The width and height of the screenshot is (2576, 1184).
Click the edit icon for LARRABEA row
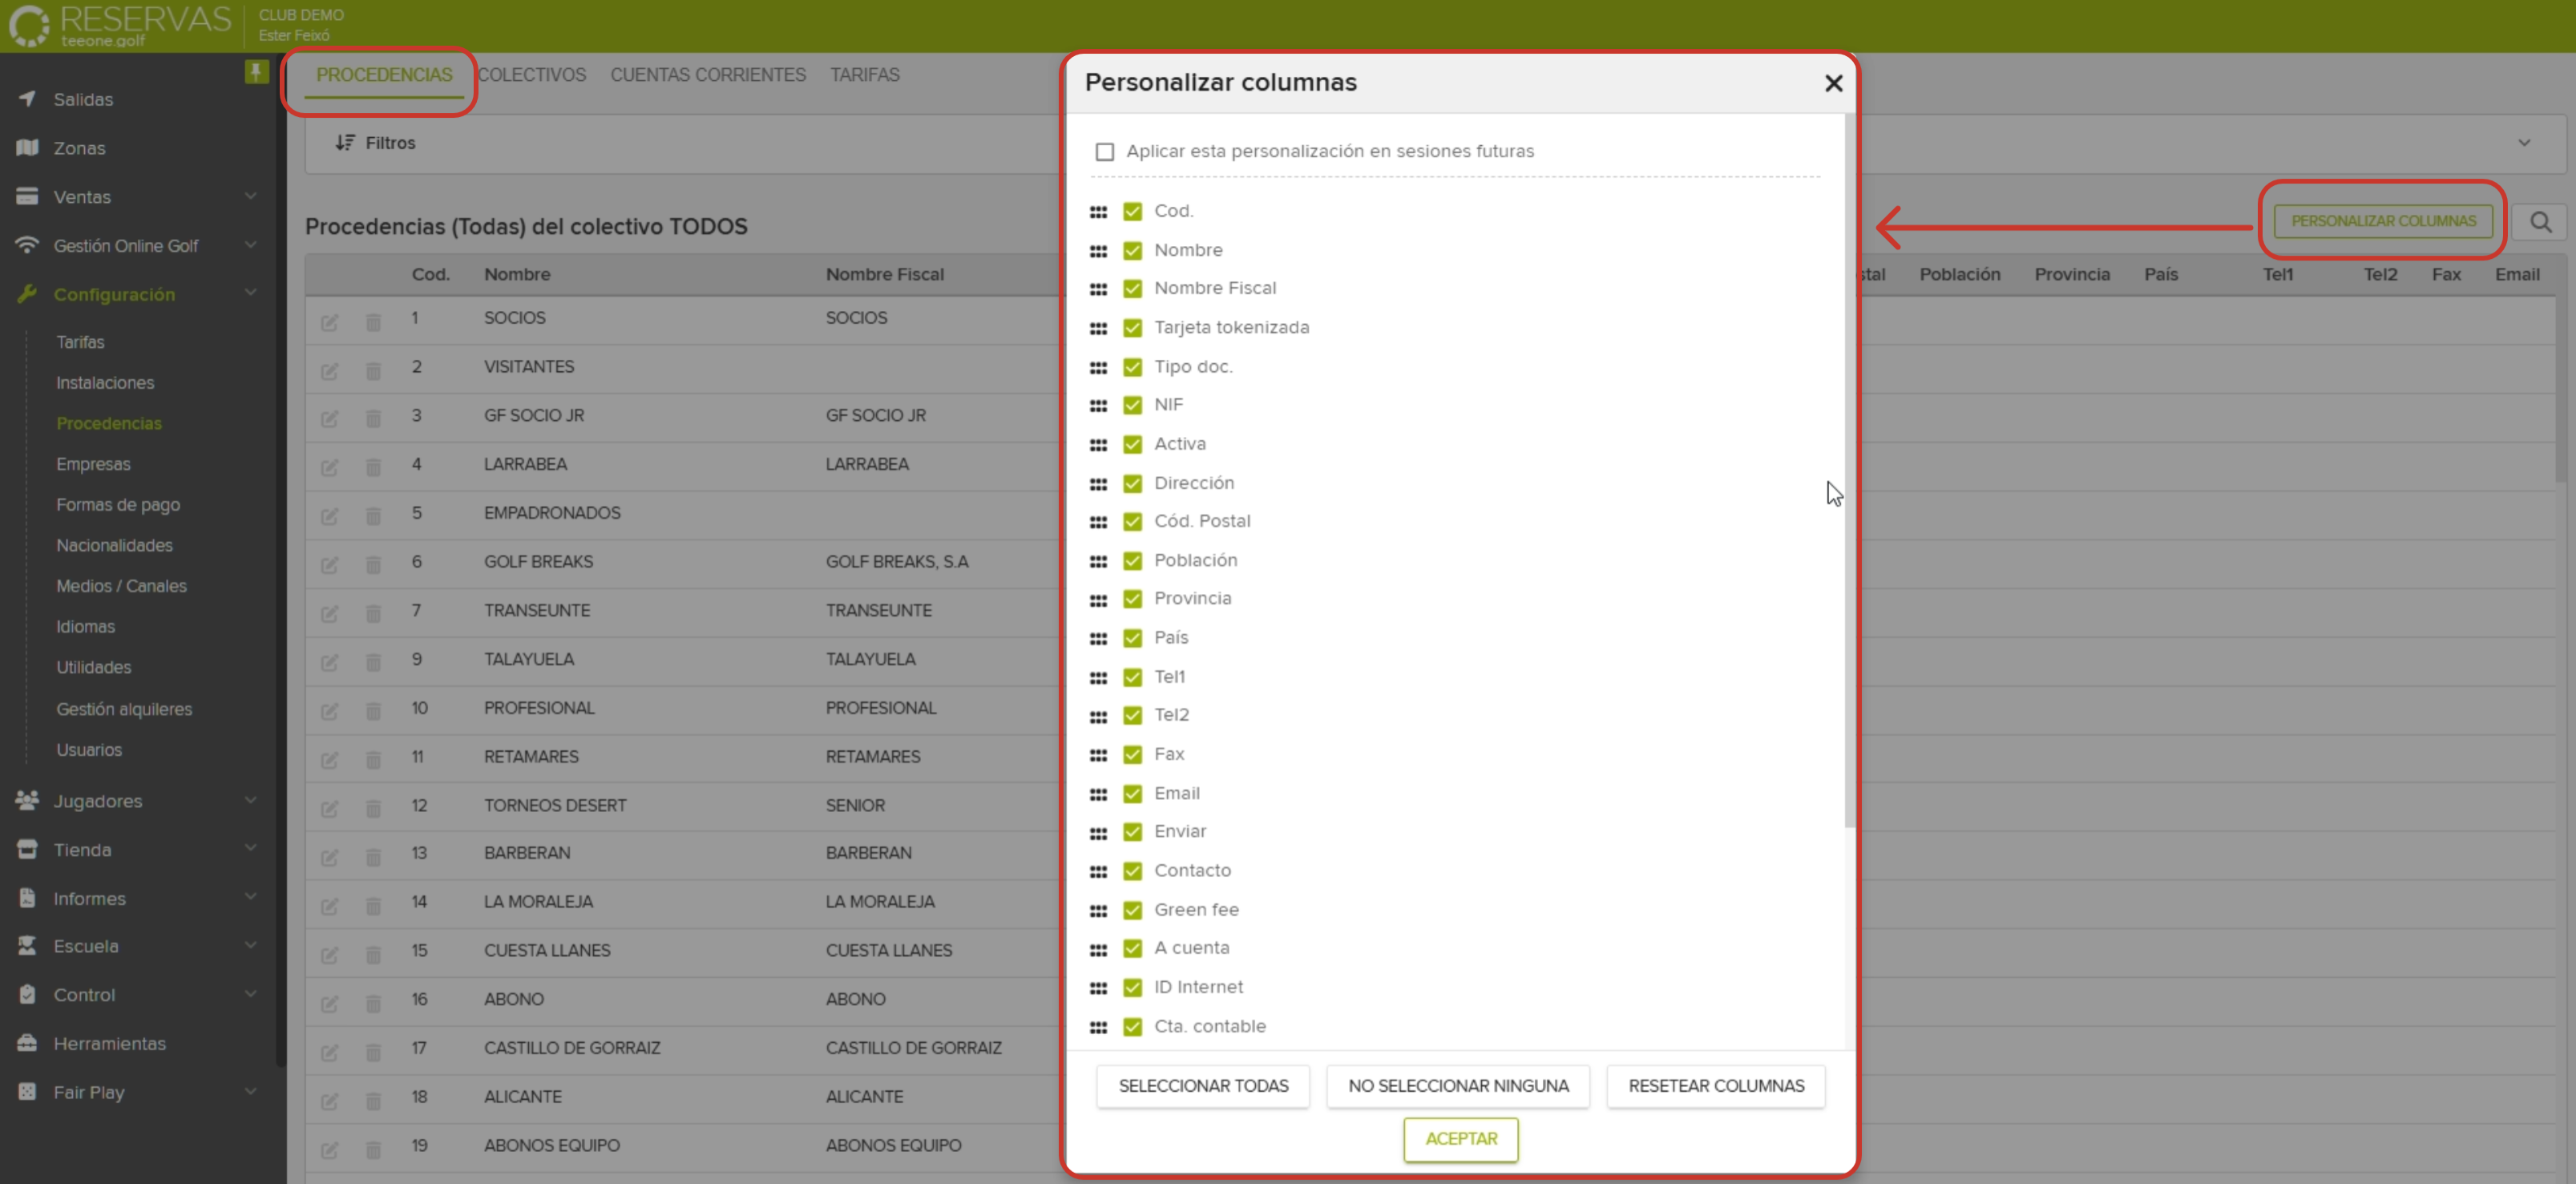[x=329, y=468]
